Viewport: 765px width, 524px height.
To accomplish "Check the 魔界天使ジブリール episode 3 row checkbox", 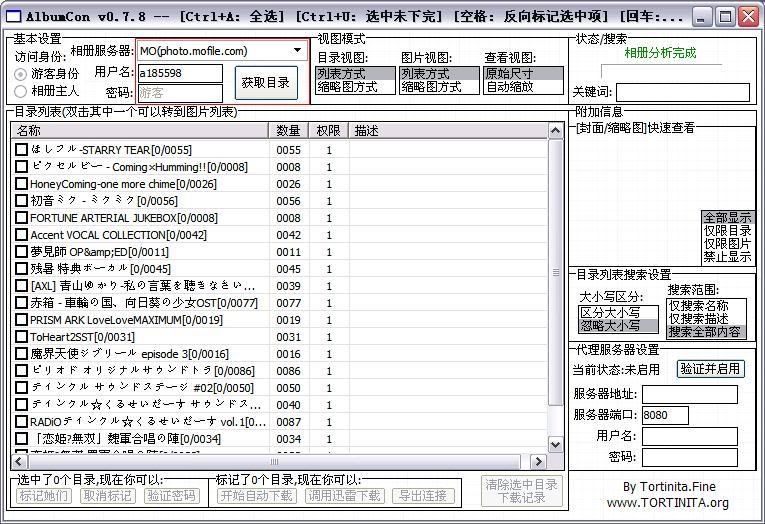I will coord(21,354).
